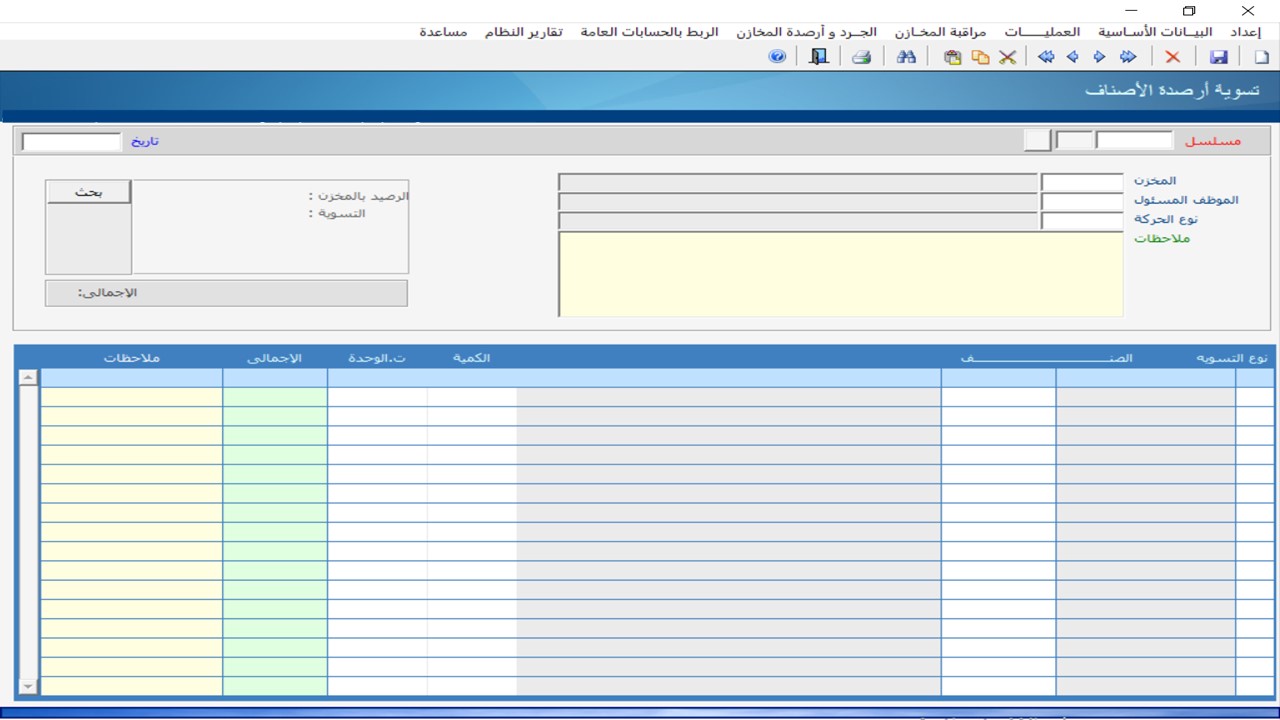
Task: Click in the yellow ملاحظات notes text area
Action: tap(840, 274)
